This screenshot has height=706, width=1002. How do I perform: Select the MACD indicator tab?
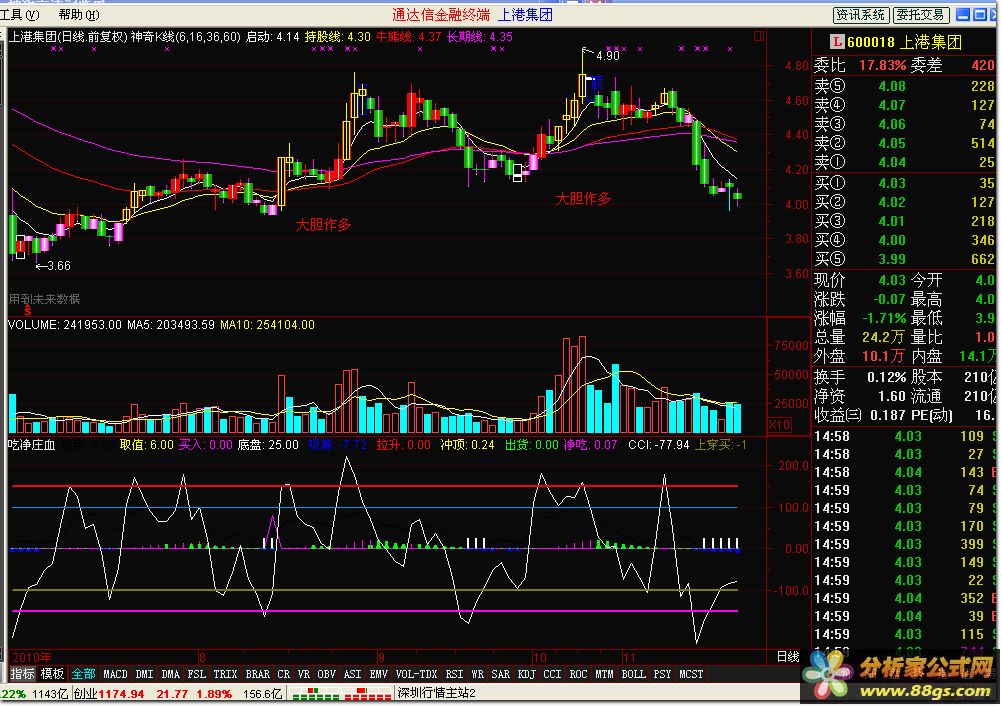116,674
